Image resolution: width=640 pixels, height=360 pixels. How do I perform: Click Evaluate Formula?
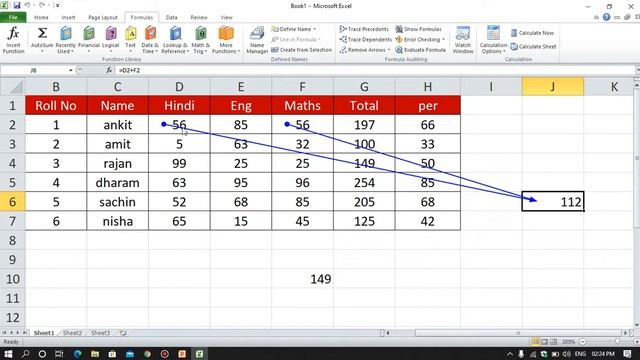pos(420,50)
